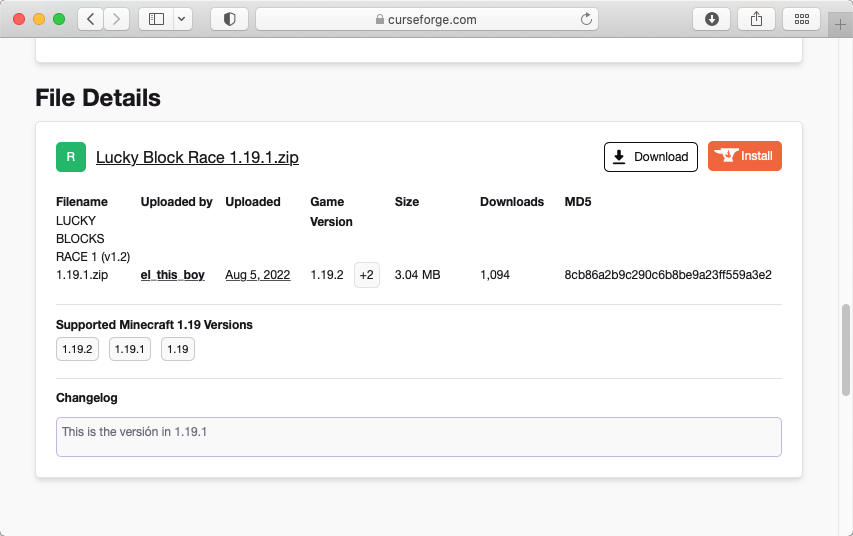853x536 pixels.
Task: Click the 1.19.2 game version value
Action: coord(326,275)
